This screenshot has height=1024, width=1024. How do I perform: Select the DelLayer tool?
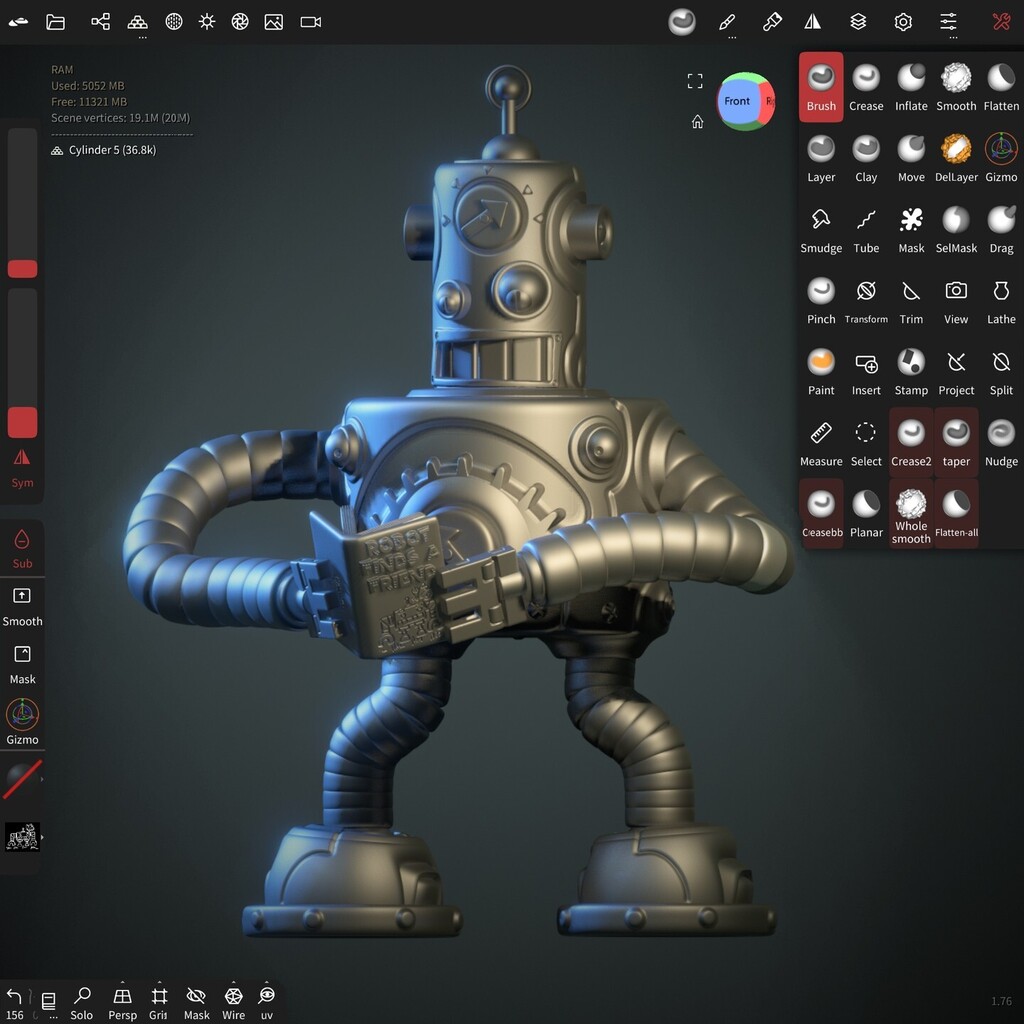pos(956,159)
